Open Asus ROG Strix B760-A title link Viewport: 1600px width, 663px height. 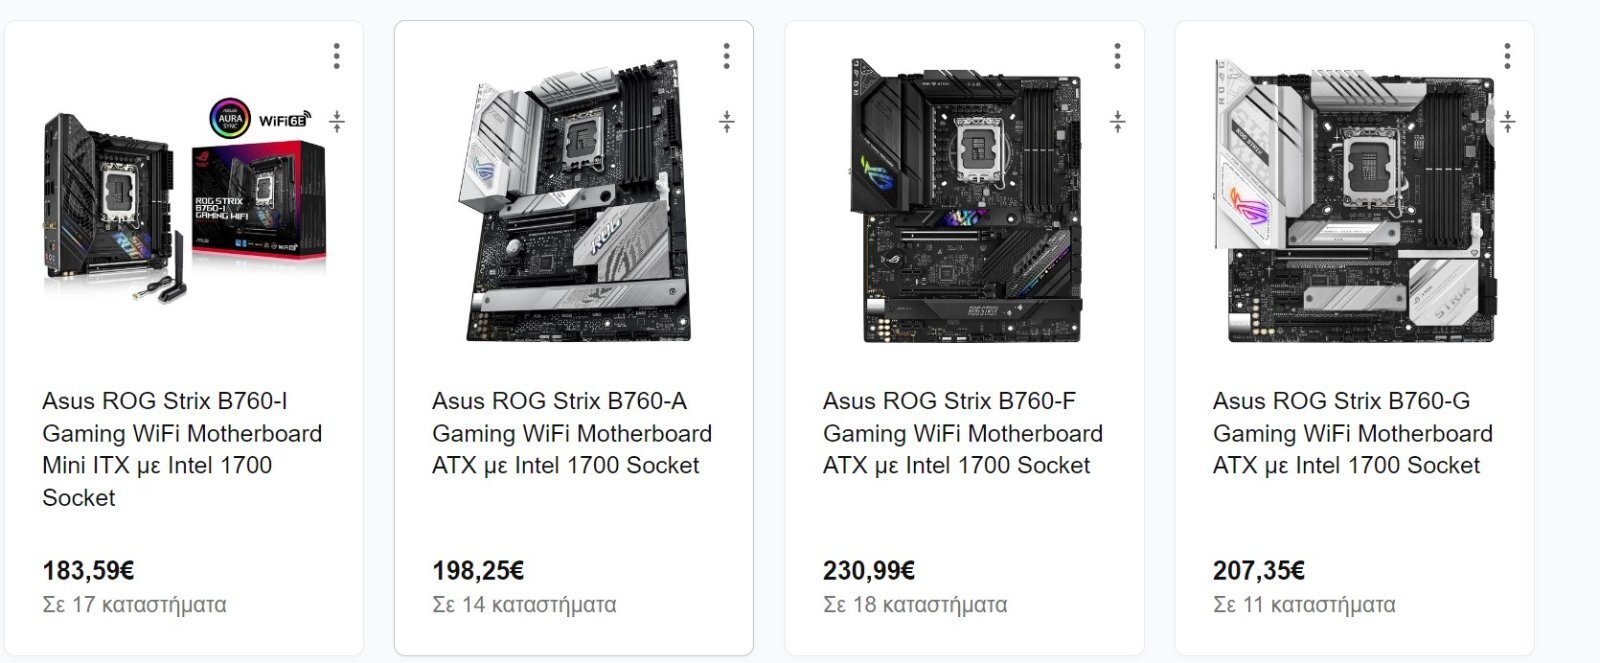pos(572,433)
